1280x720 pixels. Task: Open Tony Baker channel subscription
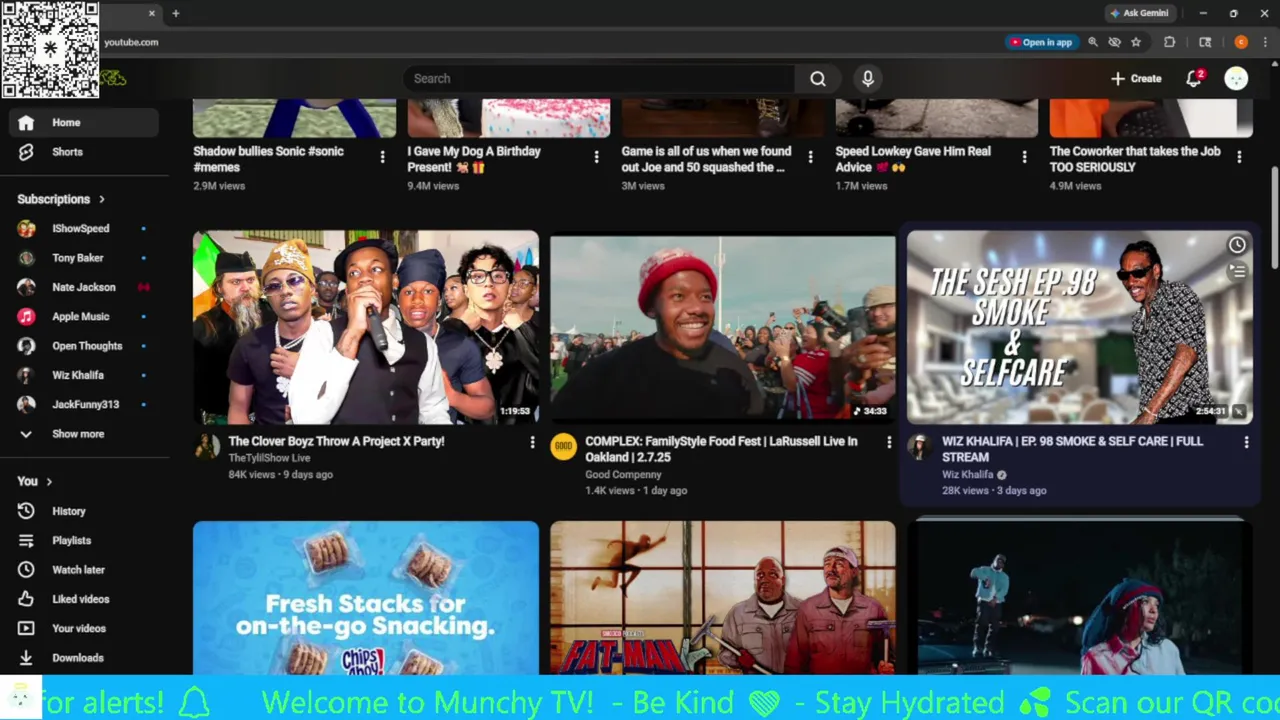84,258
